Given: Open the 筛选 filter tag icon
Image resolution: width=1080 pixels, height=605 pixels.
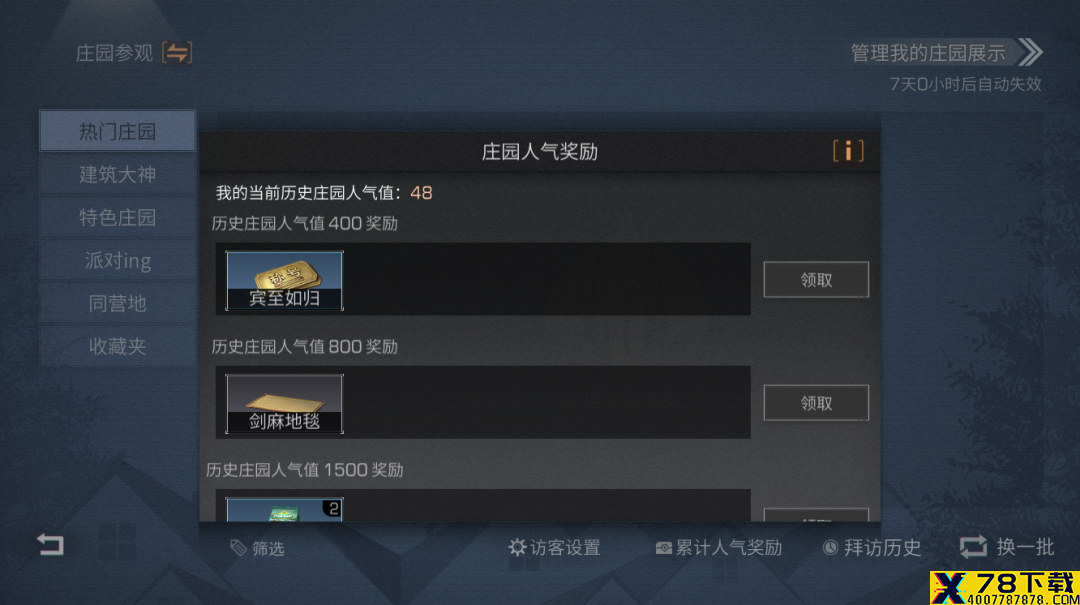Looking at the screenshot, I should (238, 548).
